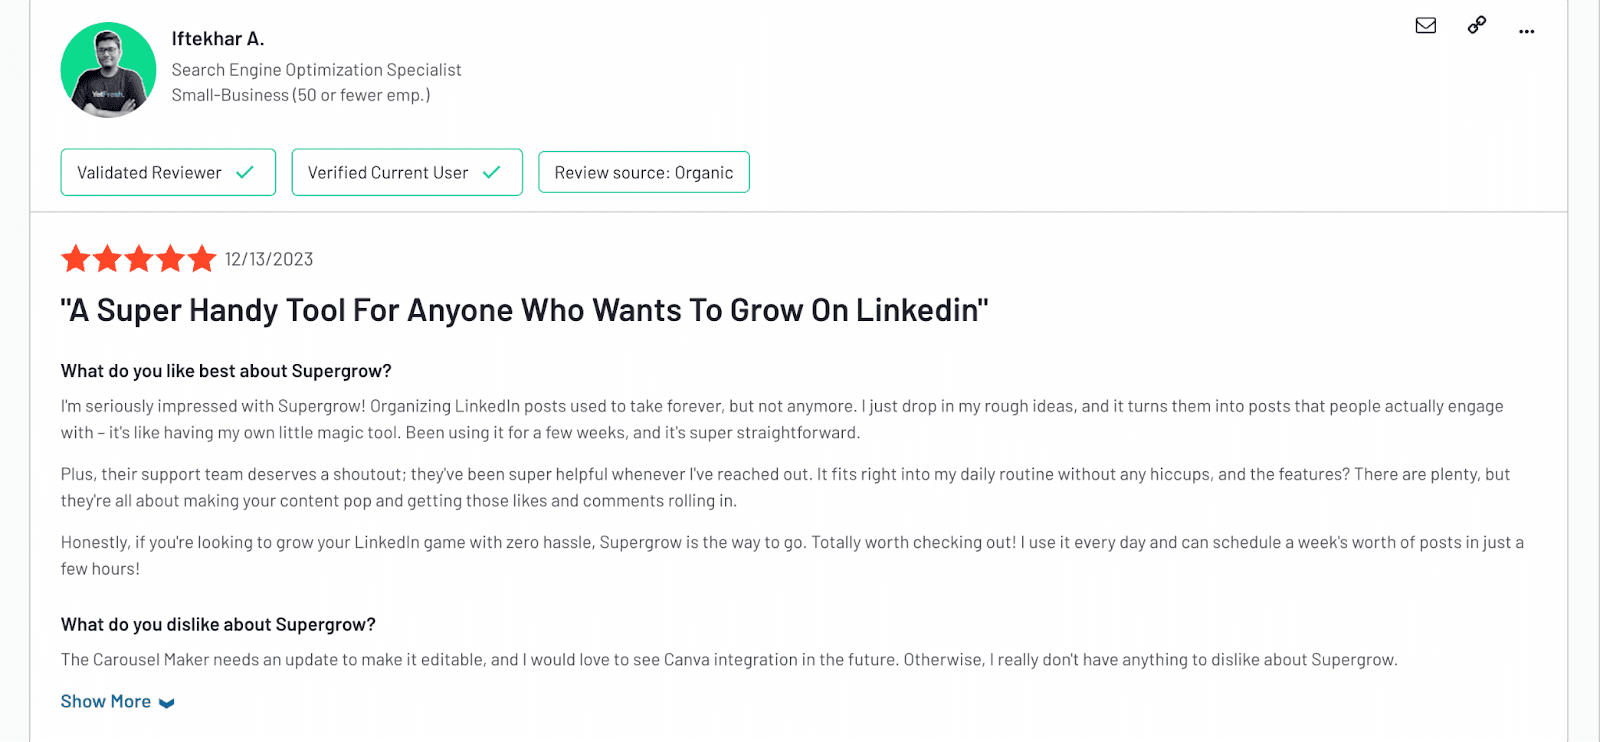
Task: Click "What do you dislike" heading
Action: point(218,625)
